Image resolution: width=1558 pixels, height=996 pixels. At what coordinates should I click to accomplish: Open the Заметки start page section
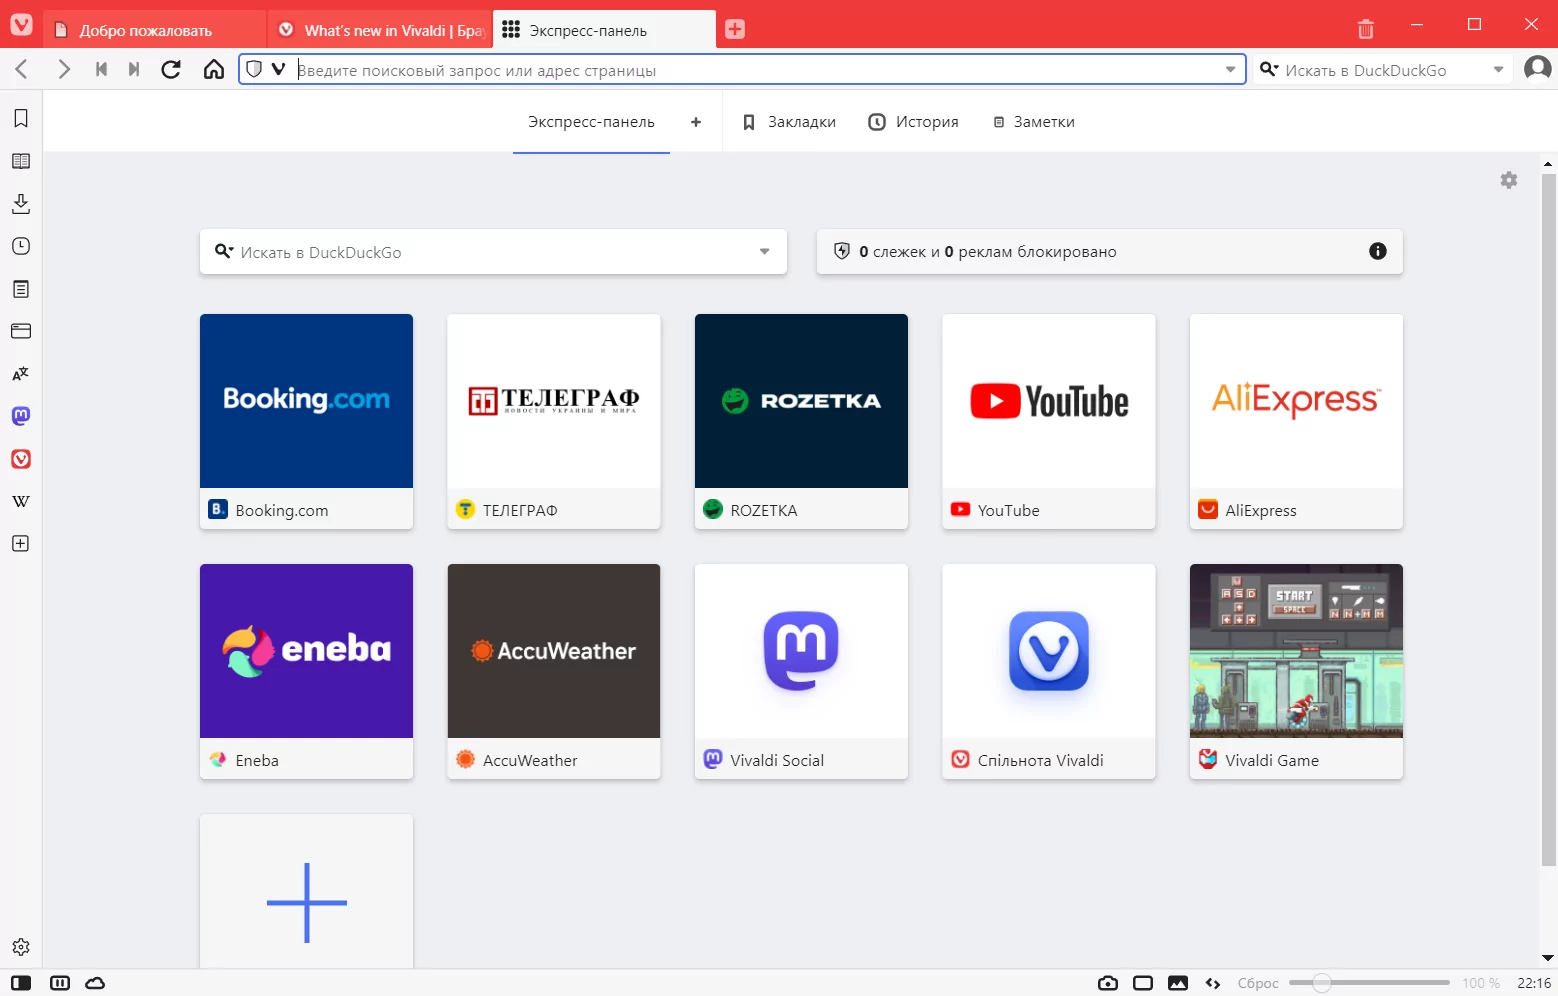click(1034, 122)
